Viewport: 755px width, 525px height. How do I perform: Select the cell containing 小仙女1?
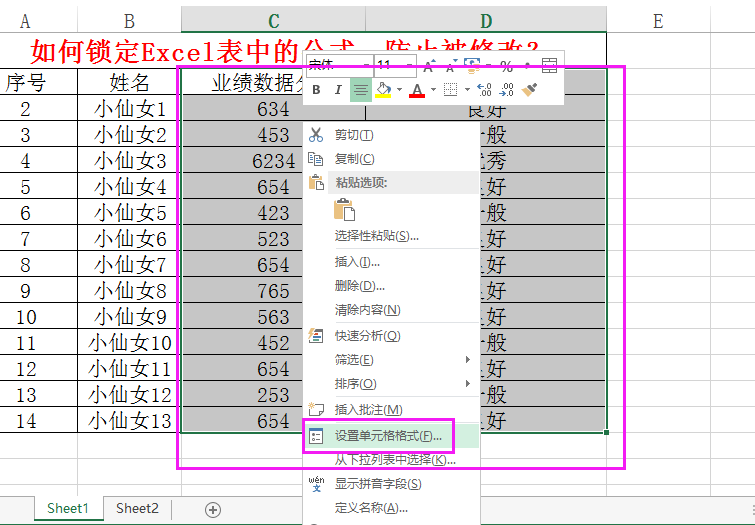pos(129,108)
